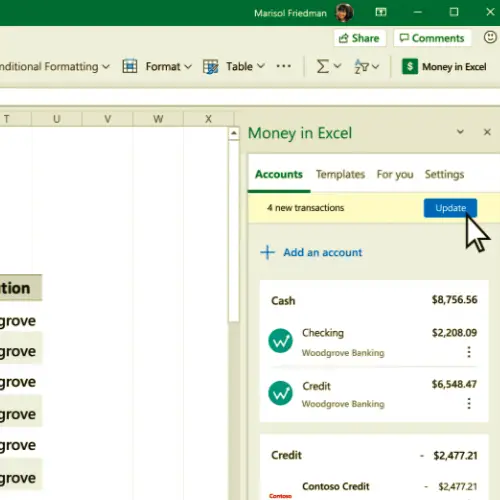Click the Add an account link

pyautogui.click(x=322, y=252)
